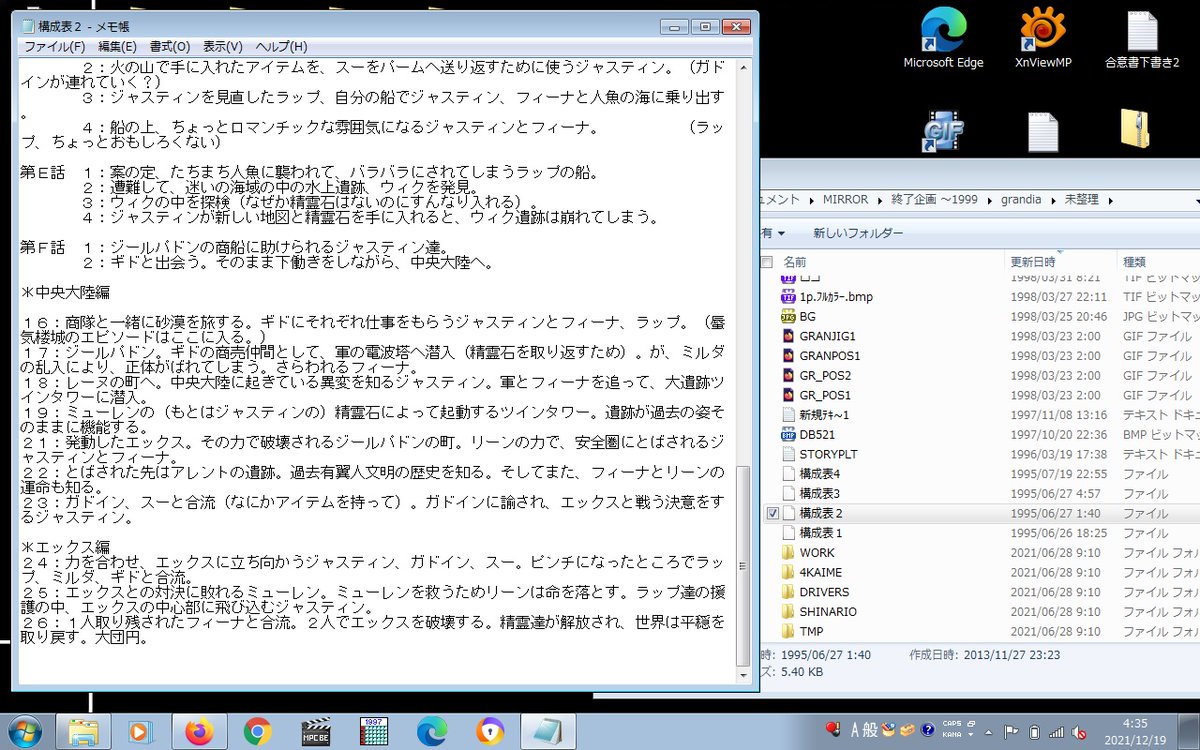Open the 1997 calendar app on taskbar
1200x750 pixels.
tap(373, 732)
